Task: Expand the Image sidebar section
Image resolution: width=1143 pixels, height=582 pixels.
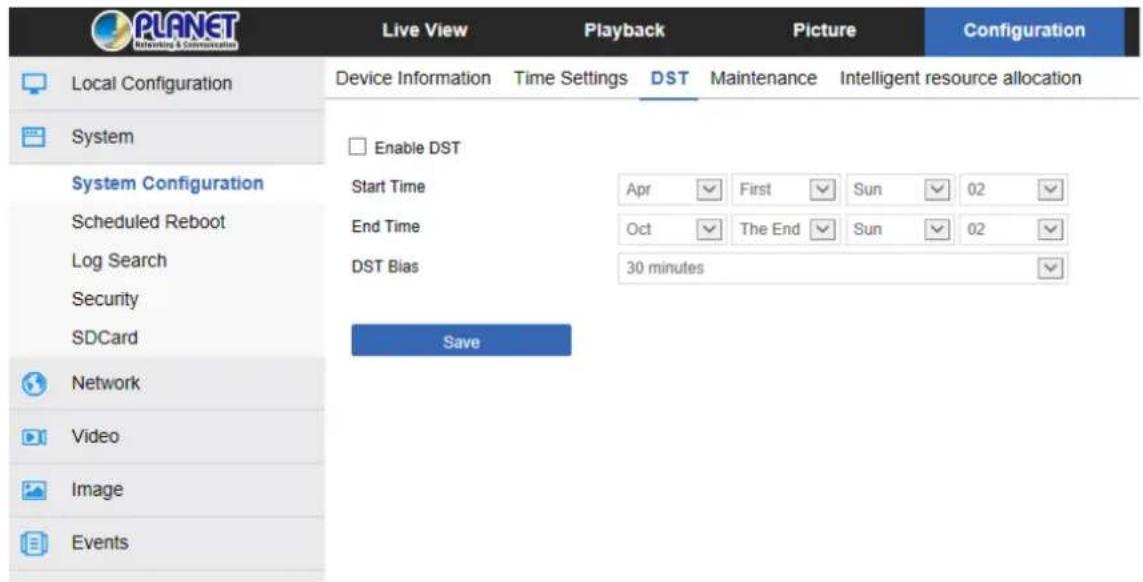Action: (x=167, y=490)
